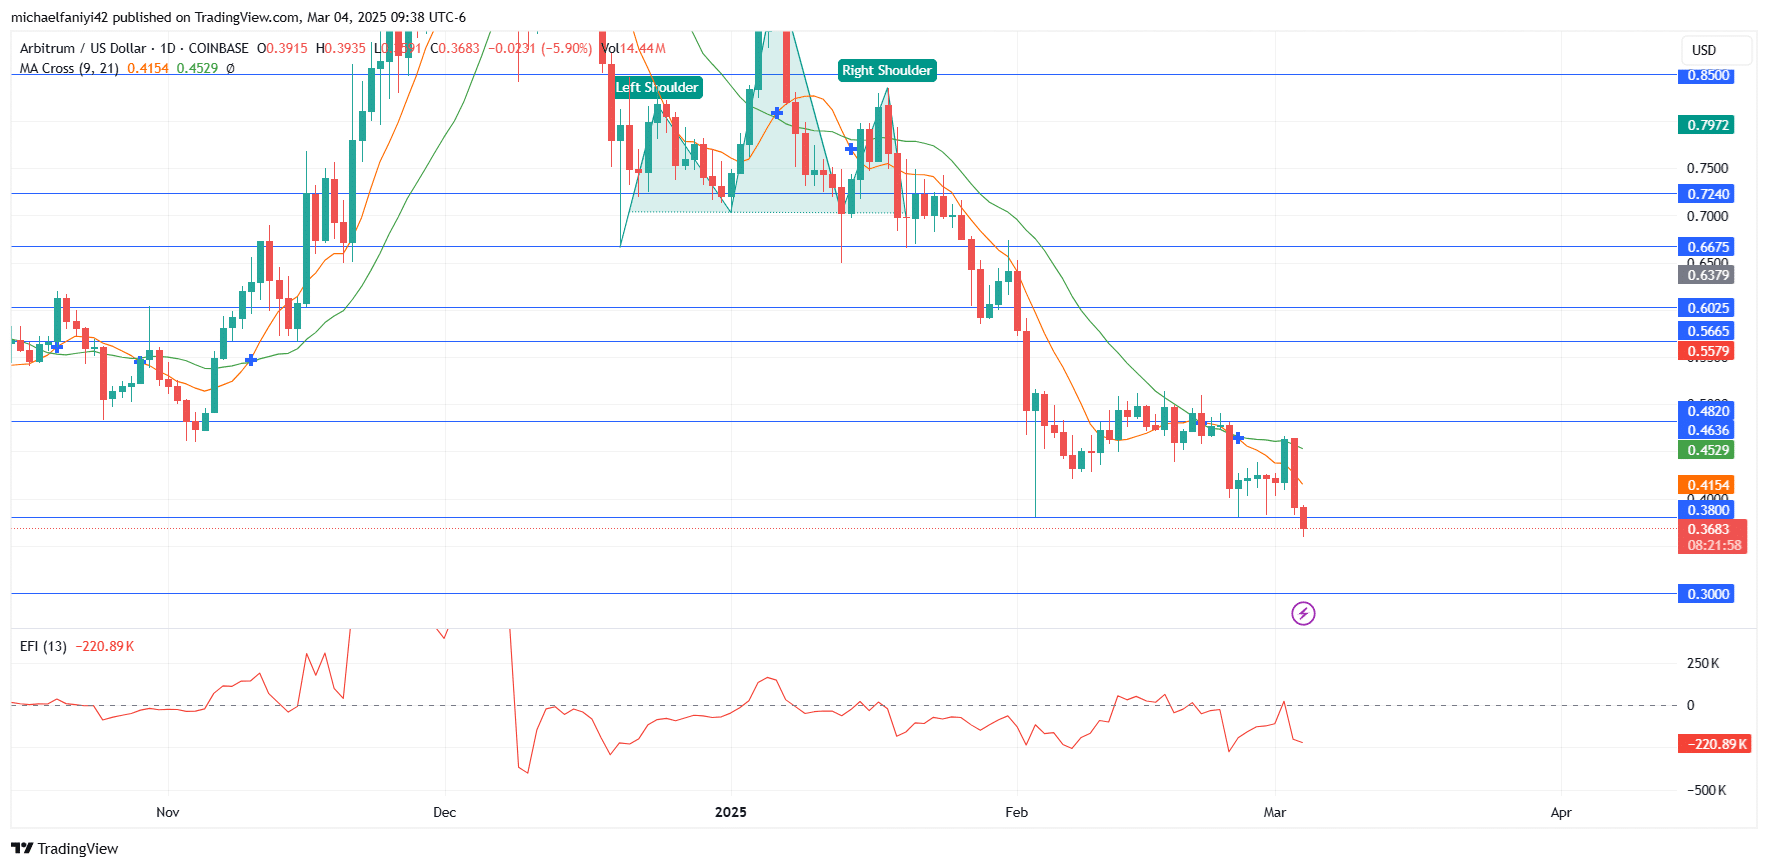This screenshot has width=1768, height=868.
Task: Click the green 0.4529 MA value label
Action: [x=1708, y=450]
